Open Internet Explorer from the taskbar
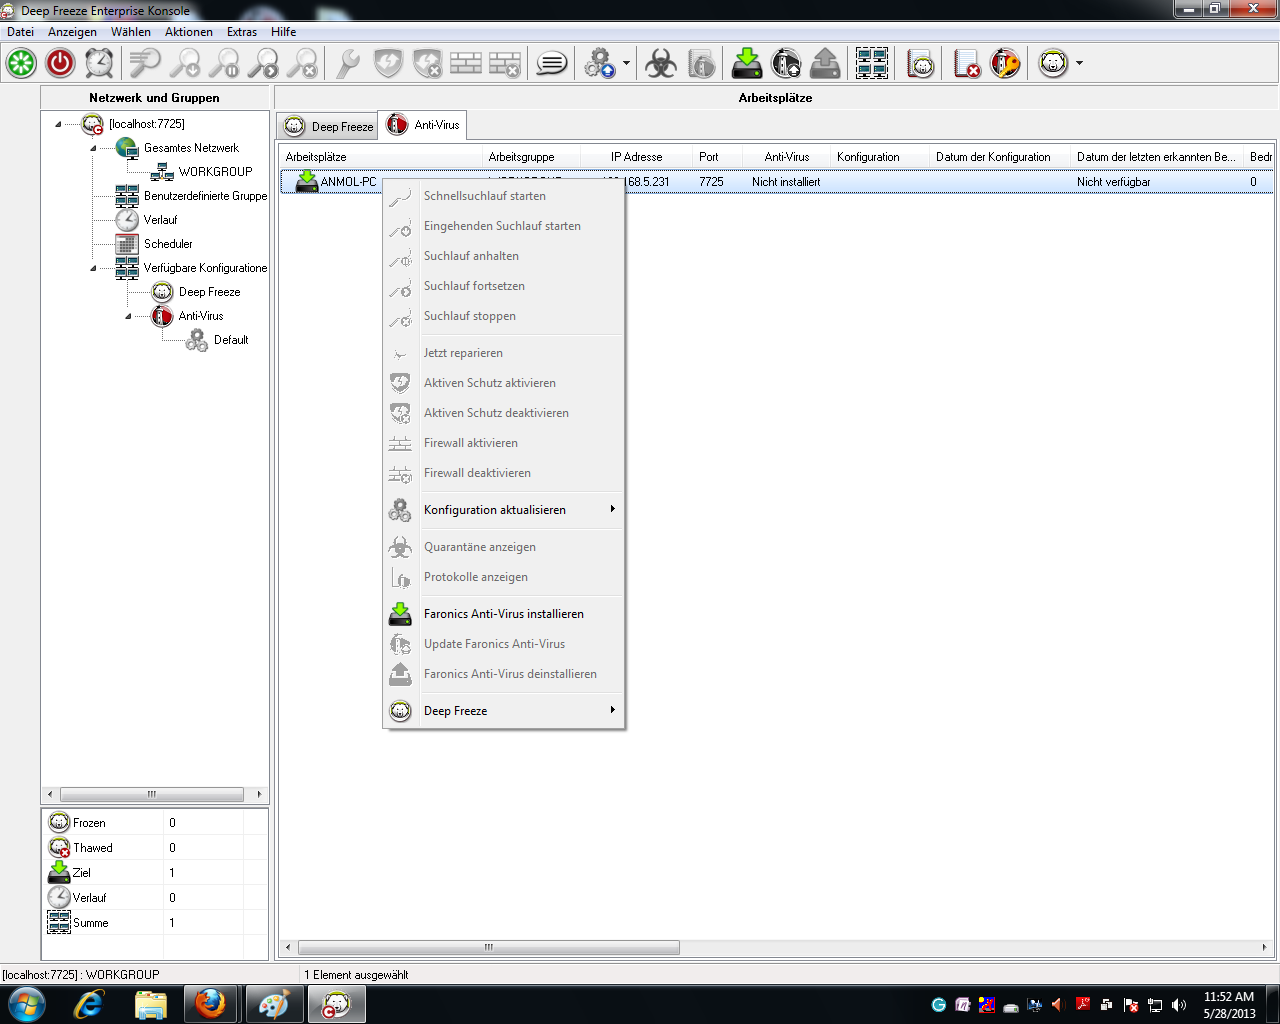This screenshot has height=1024, width=1280. (89, 1004)
